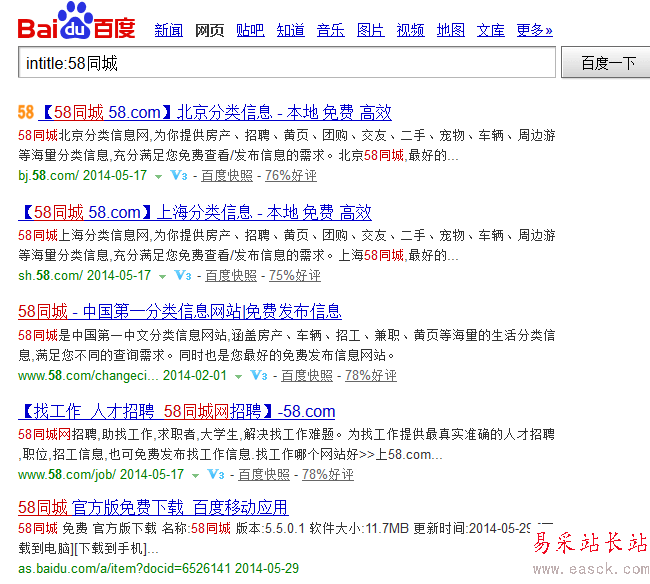
Task: Click the as.baidu.com/a/item?docid=6526141 URL
Action: pyautogui.click(x=124, y=569)
